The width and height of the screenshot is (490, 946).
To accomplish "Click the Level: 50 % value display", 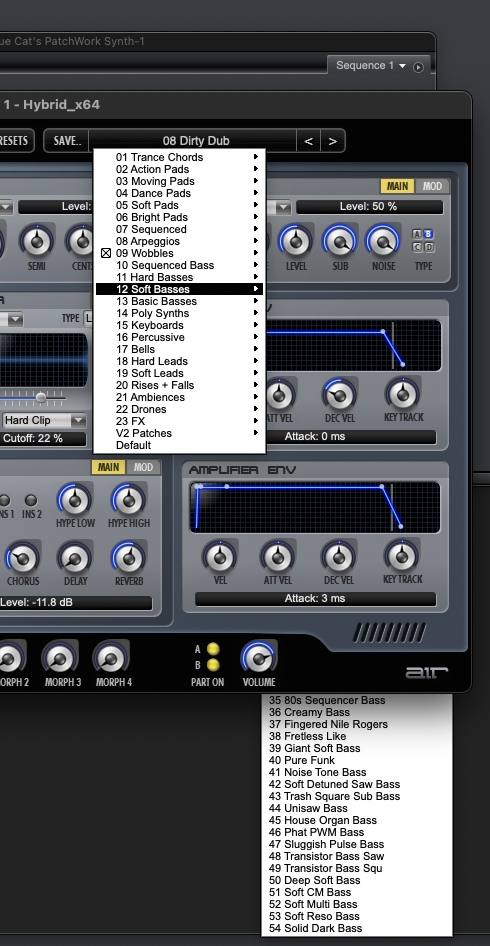I will 369,206.
